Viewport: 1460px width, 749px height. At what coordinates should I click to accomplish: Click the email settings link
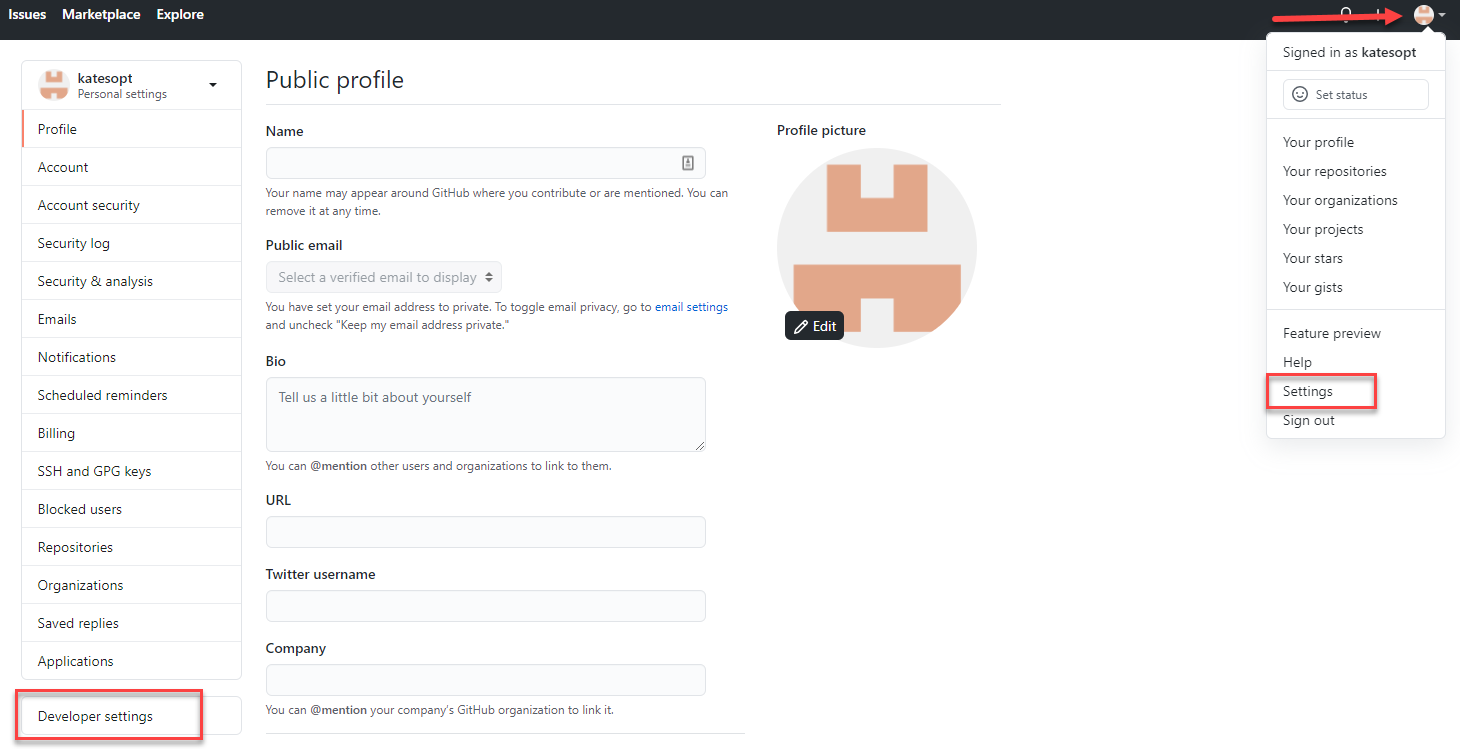[x=690, y=306]
